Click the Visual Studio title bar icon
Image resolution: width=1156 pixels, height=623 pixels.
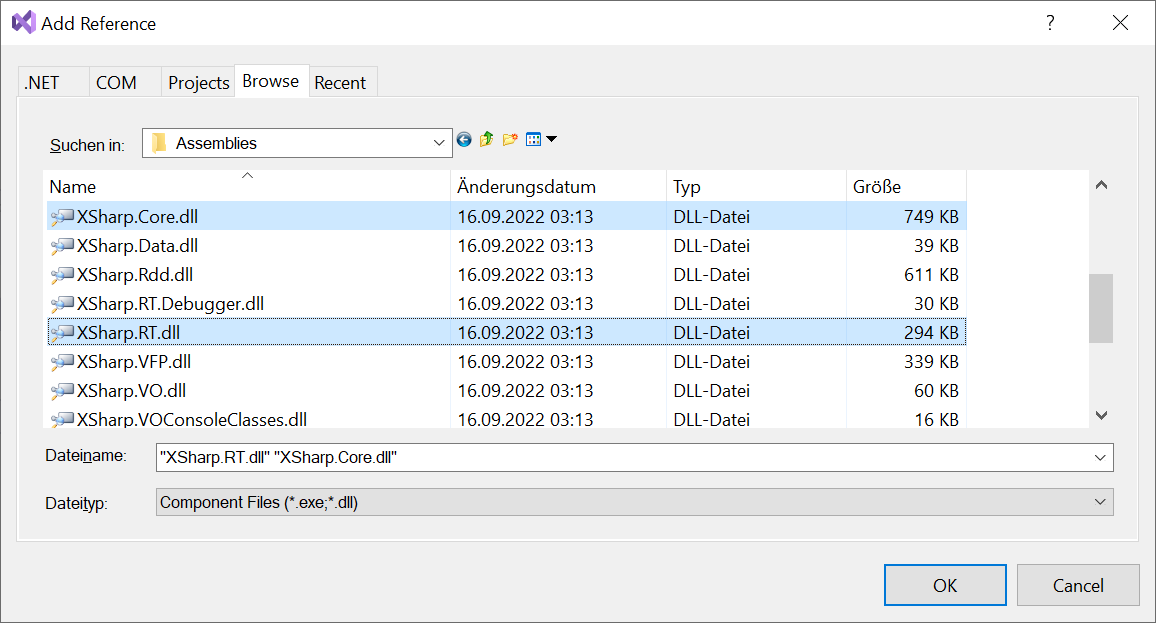pyautogui.click(x=24, y=23)
